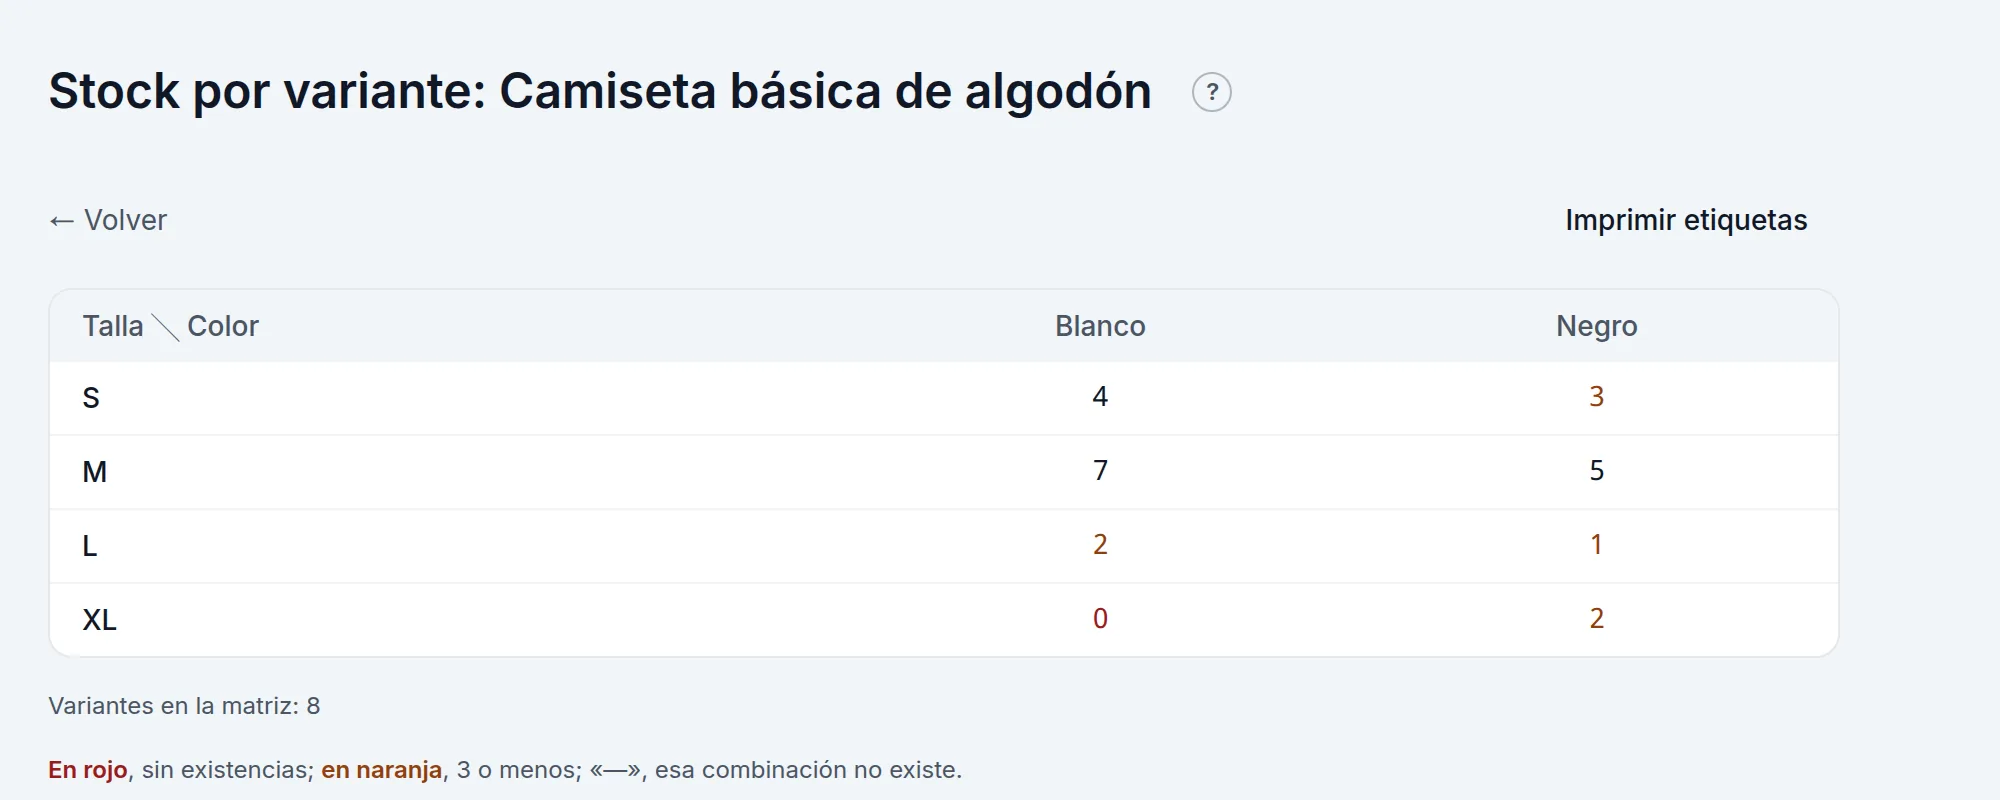Select the Negro column header
The image size is (2000, 800).
click(1596, 326)
